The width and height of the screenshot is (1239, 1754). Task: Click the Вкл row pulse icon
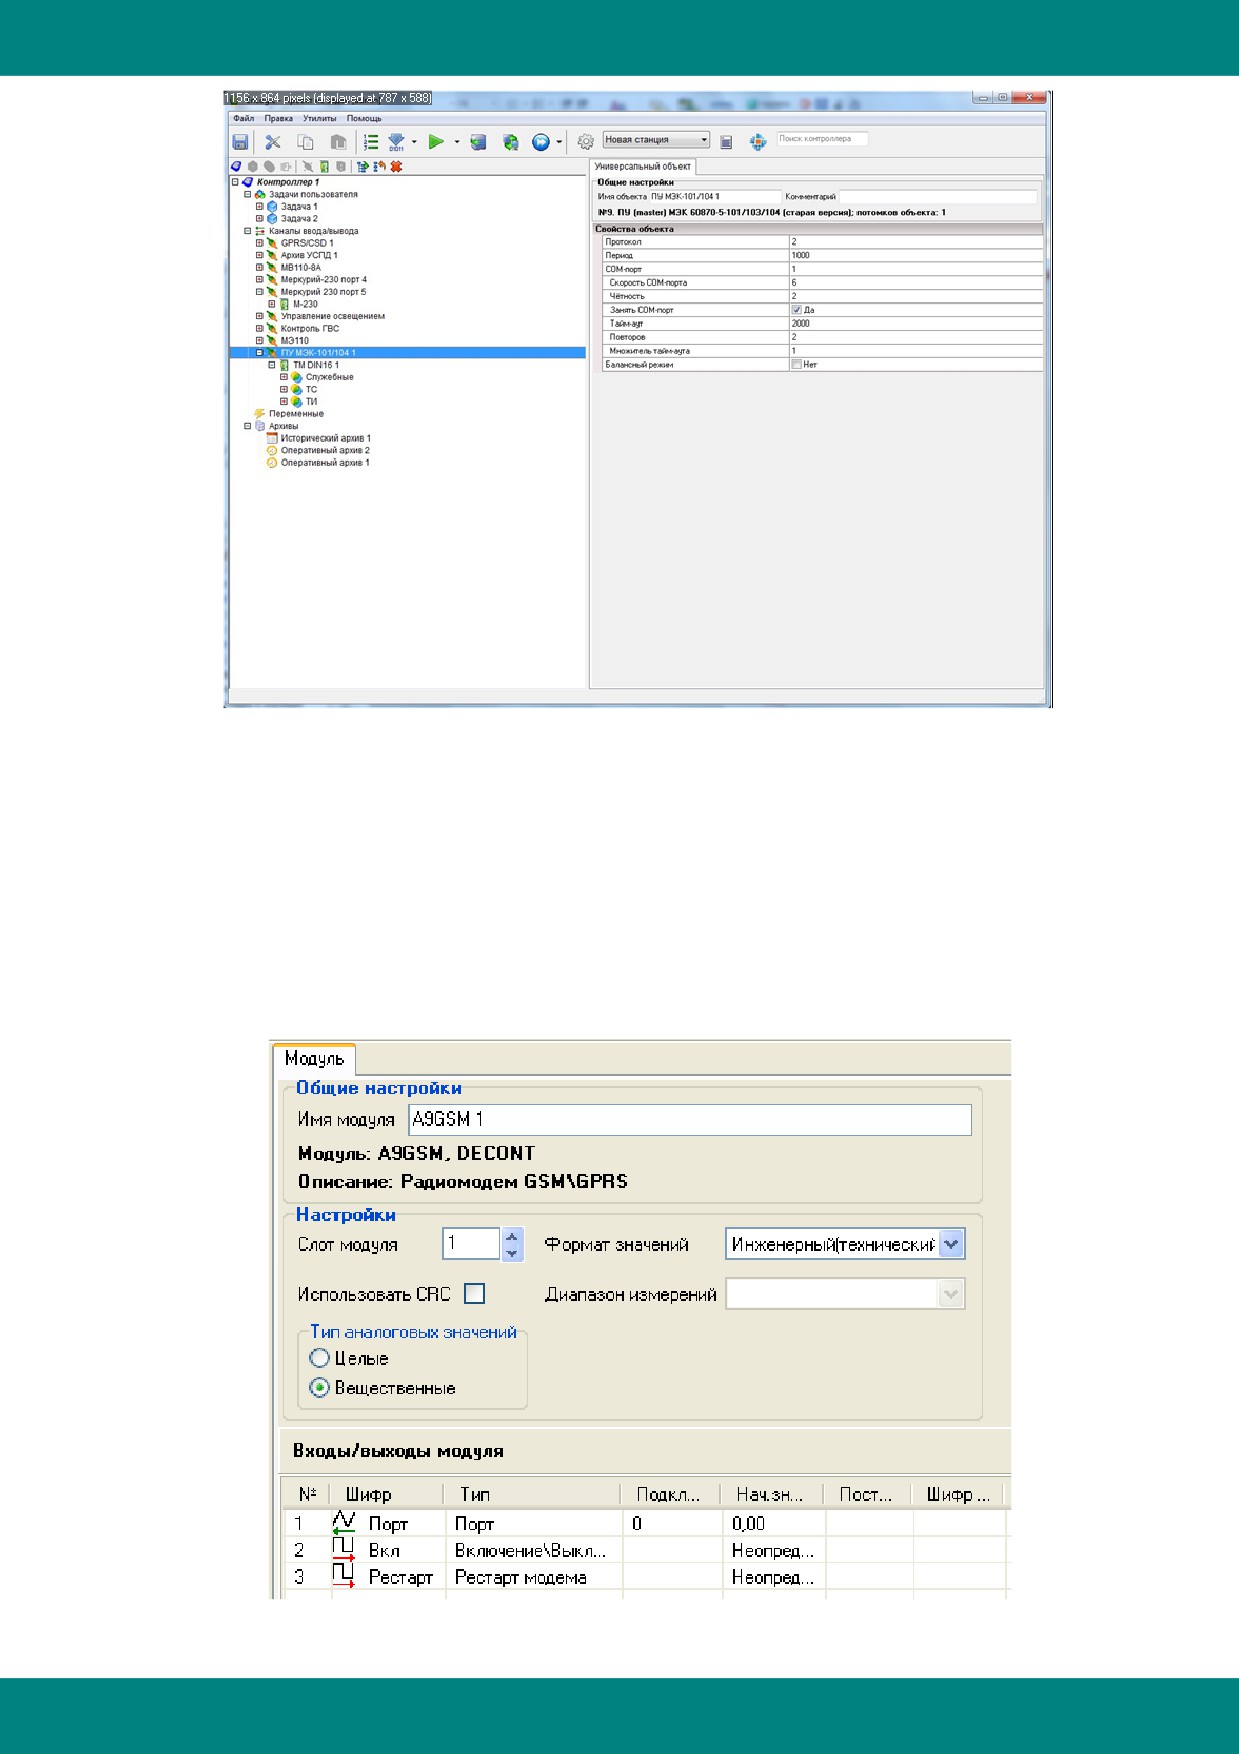pyautogui.click(x=343, y=1550)
